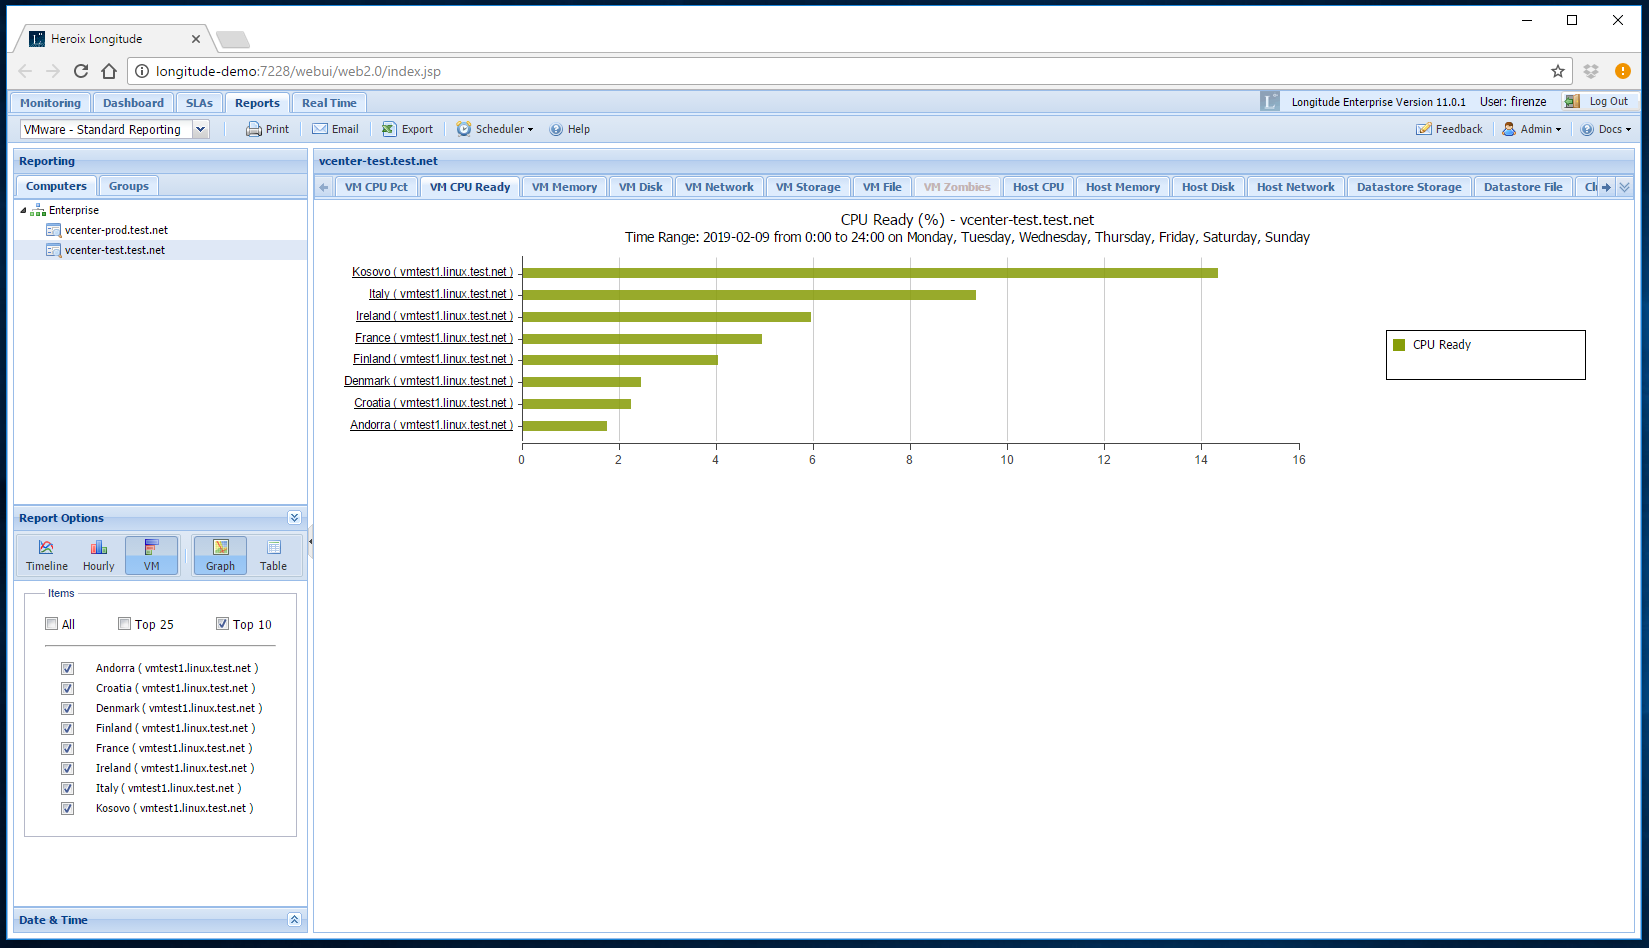Click the Feedback icon

pos(1424,129)
